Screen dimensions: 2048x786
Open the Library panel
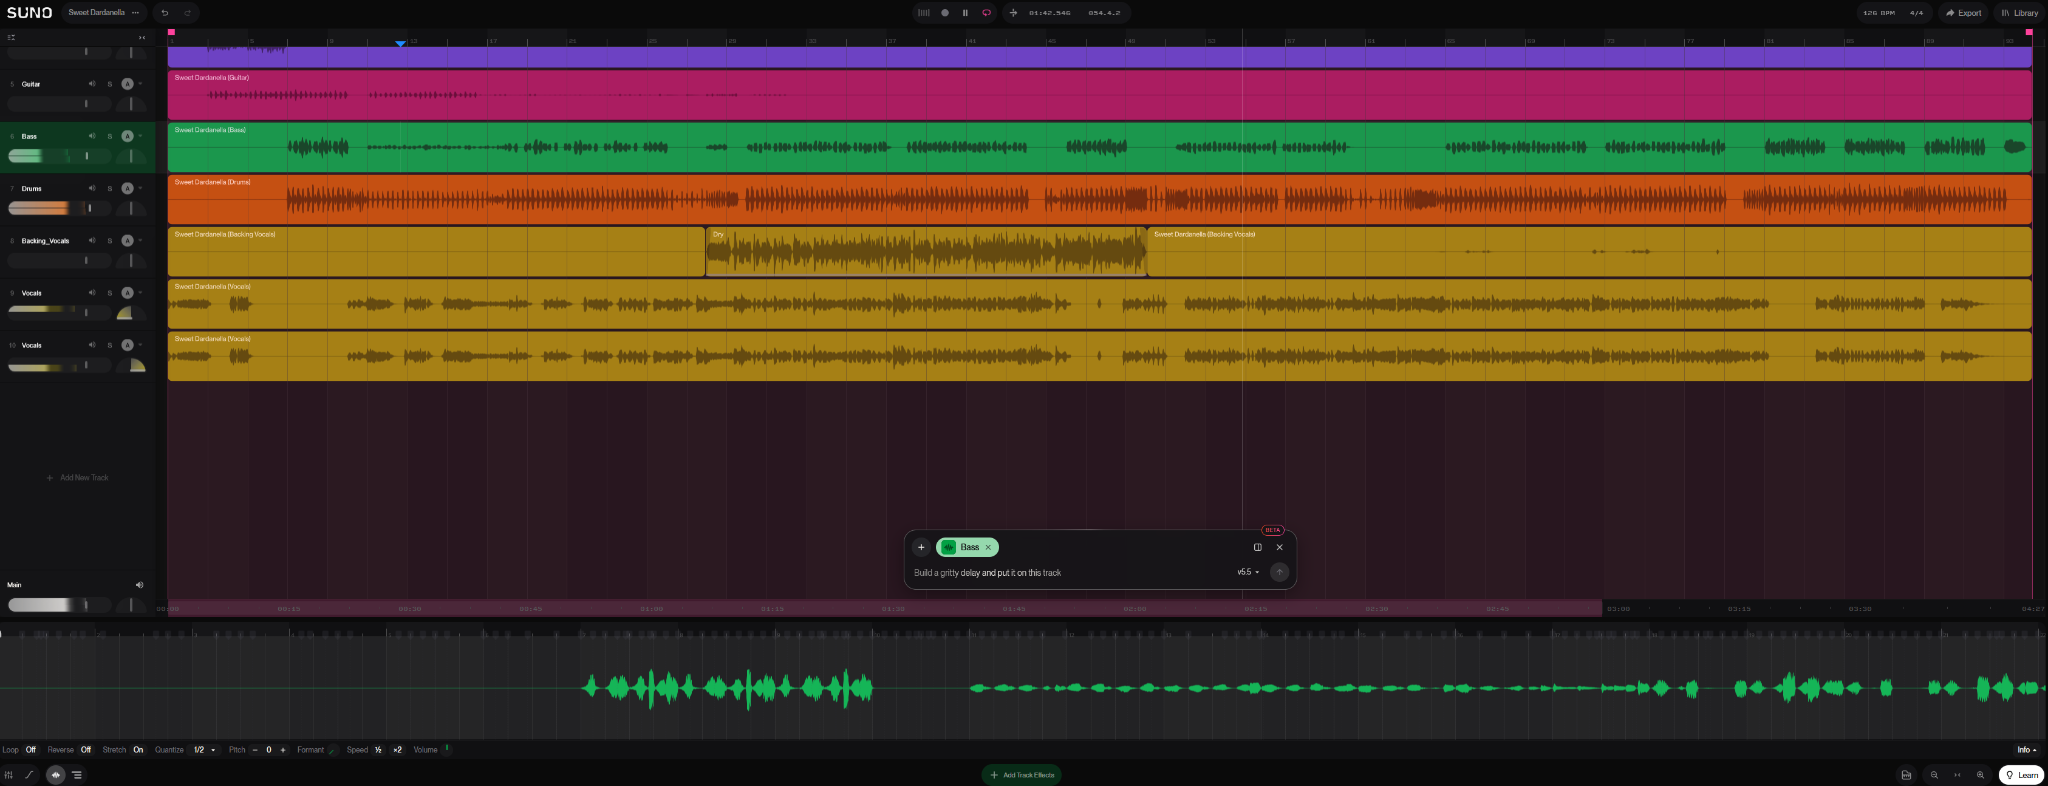coord(2020,13)
